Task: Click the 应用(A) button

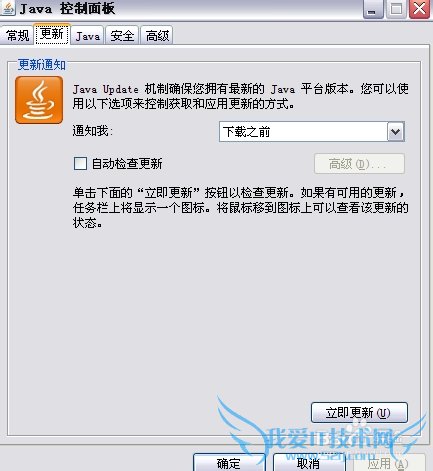Action: [389, 463]
